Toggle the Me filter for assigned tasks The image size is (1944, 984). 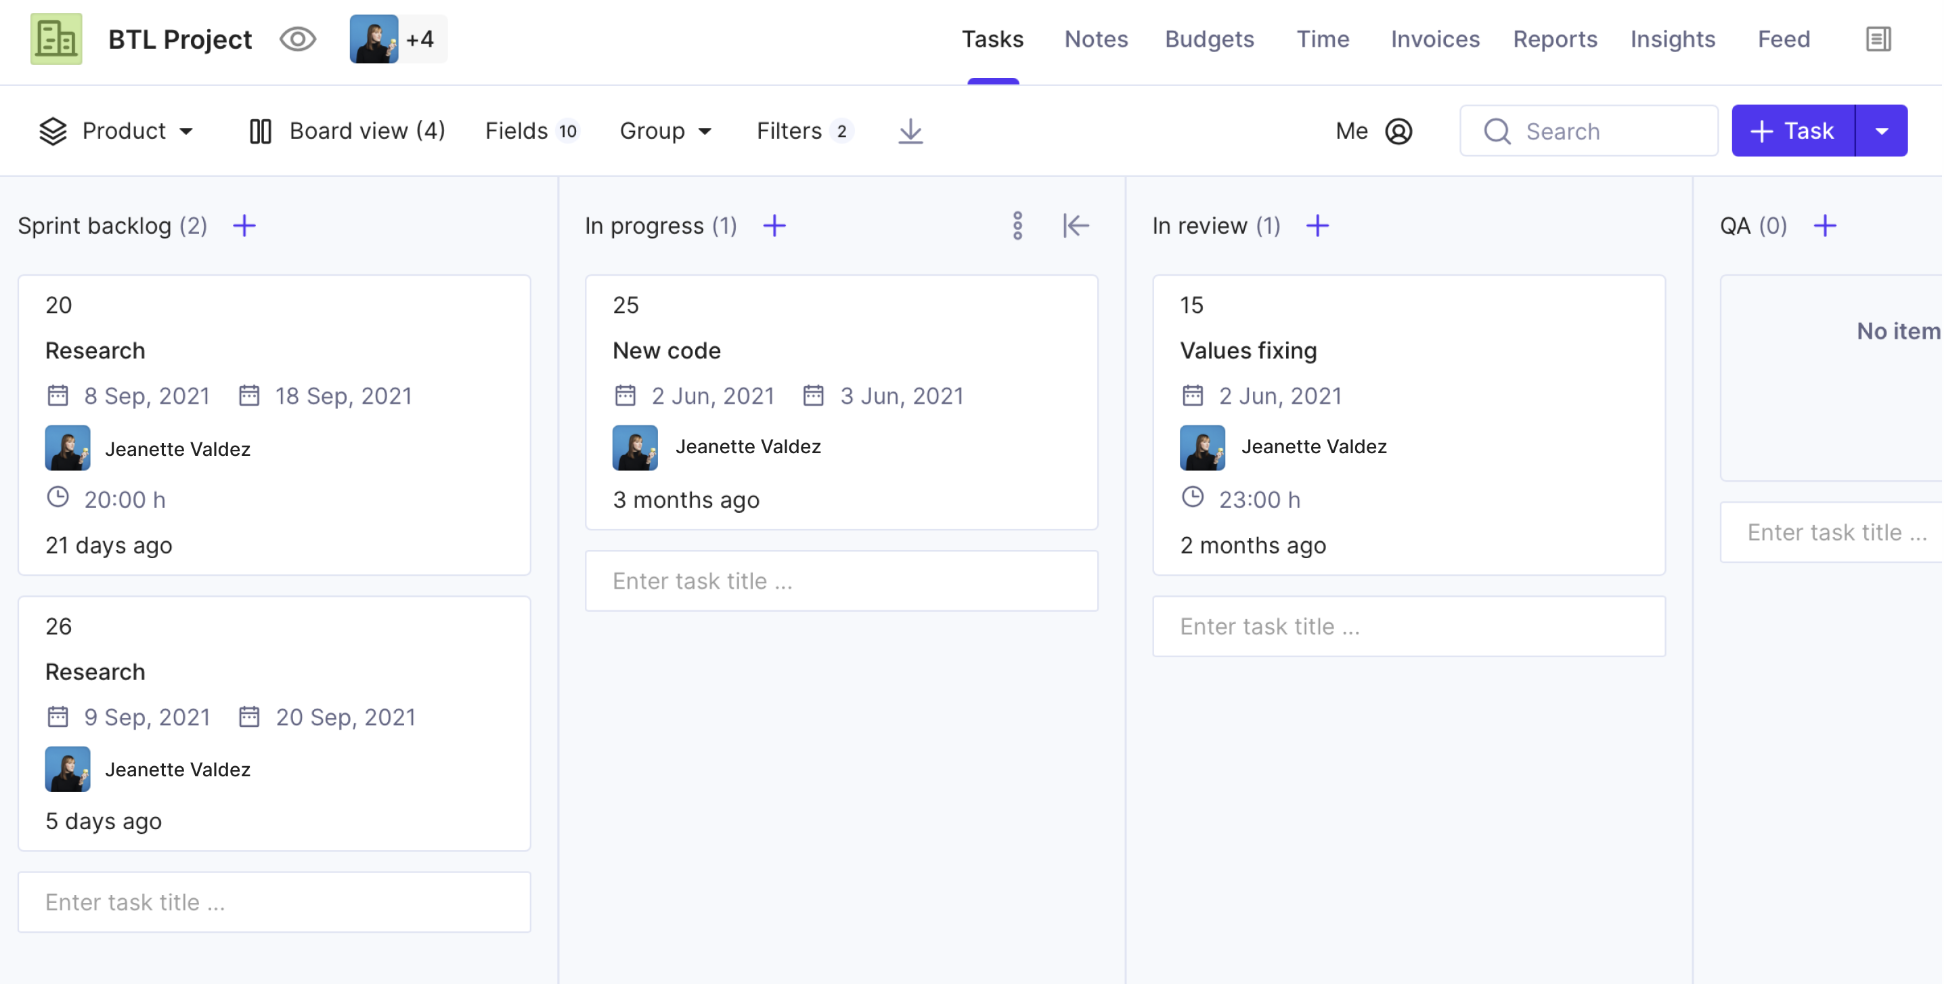pyautogui.click(x=1373, y=131)
